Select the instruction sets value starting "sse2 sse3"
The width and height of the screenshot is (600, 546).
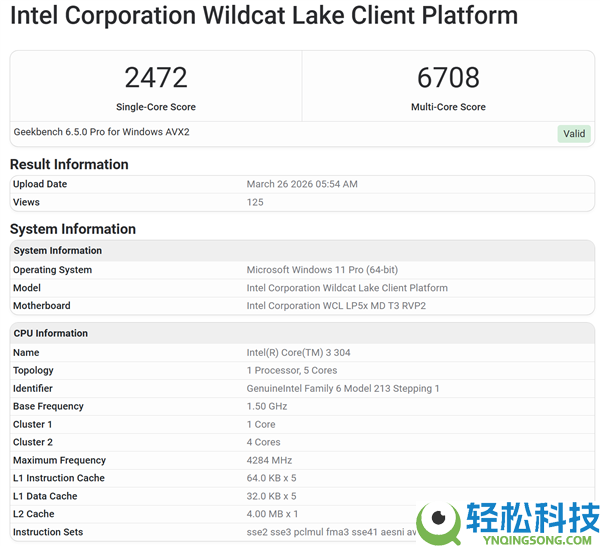[x=332, y=532]
